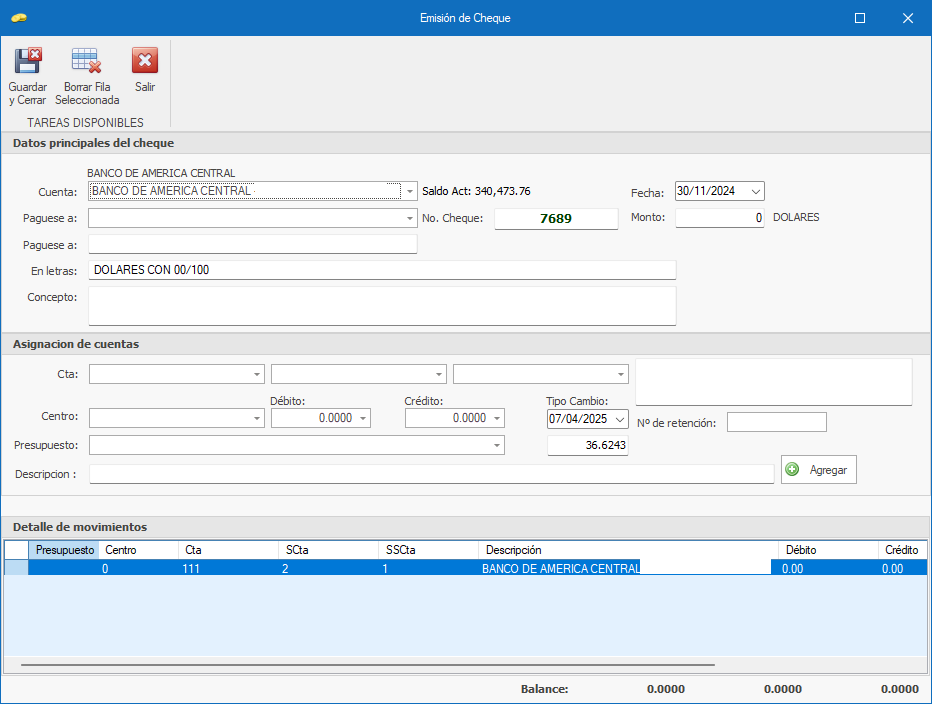Click the Asignacion de cuentas section header
932x704 pixels.
[76, 344]
